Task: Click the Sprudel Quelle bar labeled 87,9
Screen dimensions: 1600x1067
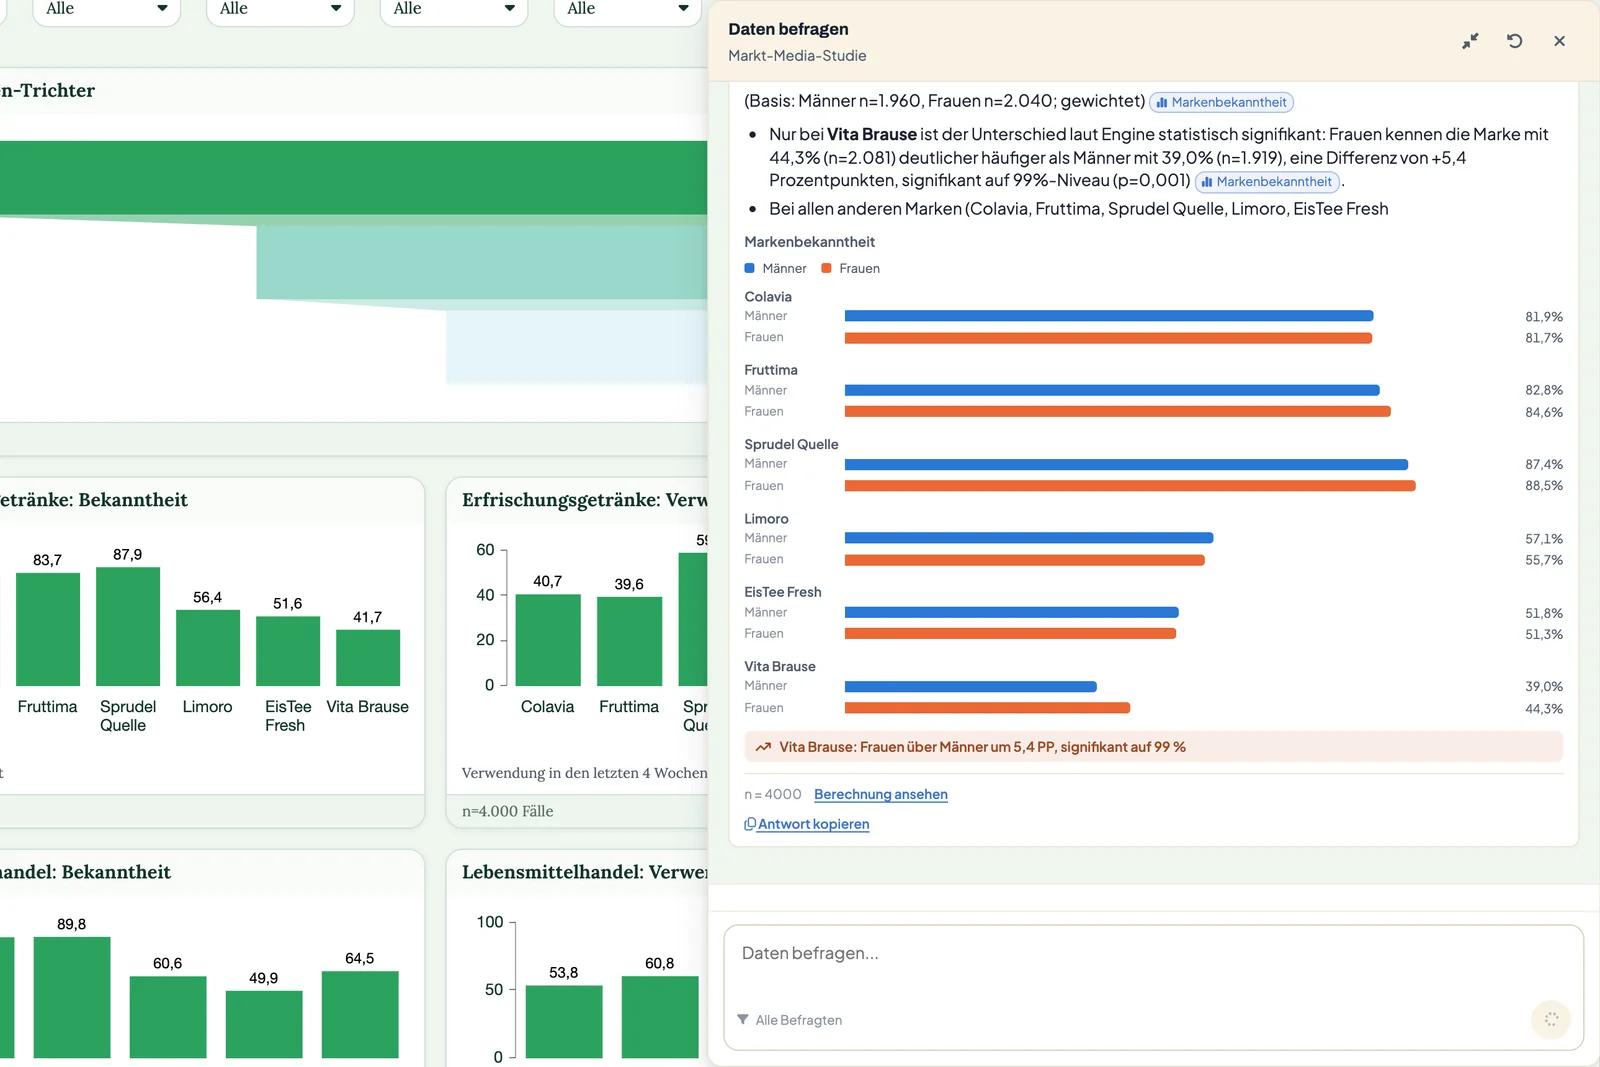Action: [128, 626]
